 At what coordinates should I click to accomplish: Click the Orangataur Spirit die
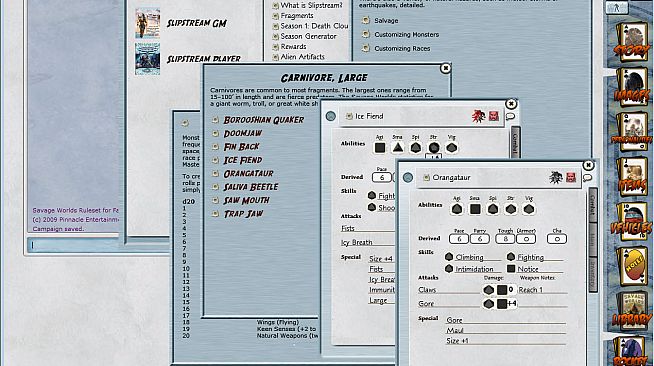pos(493,209)
